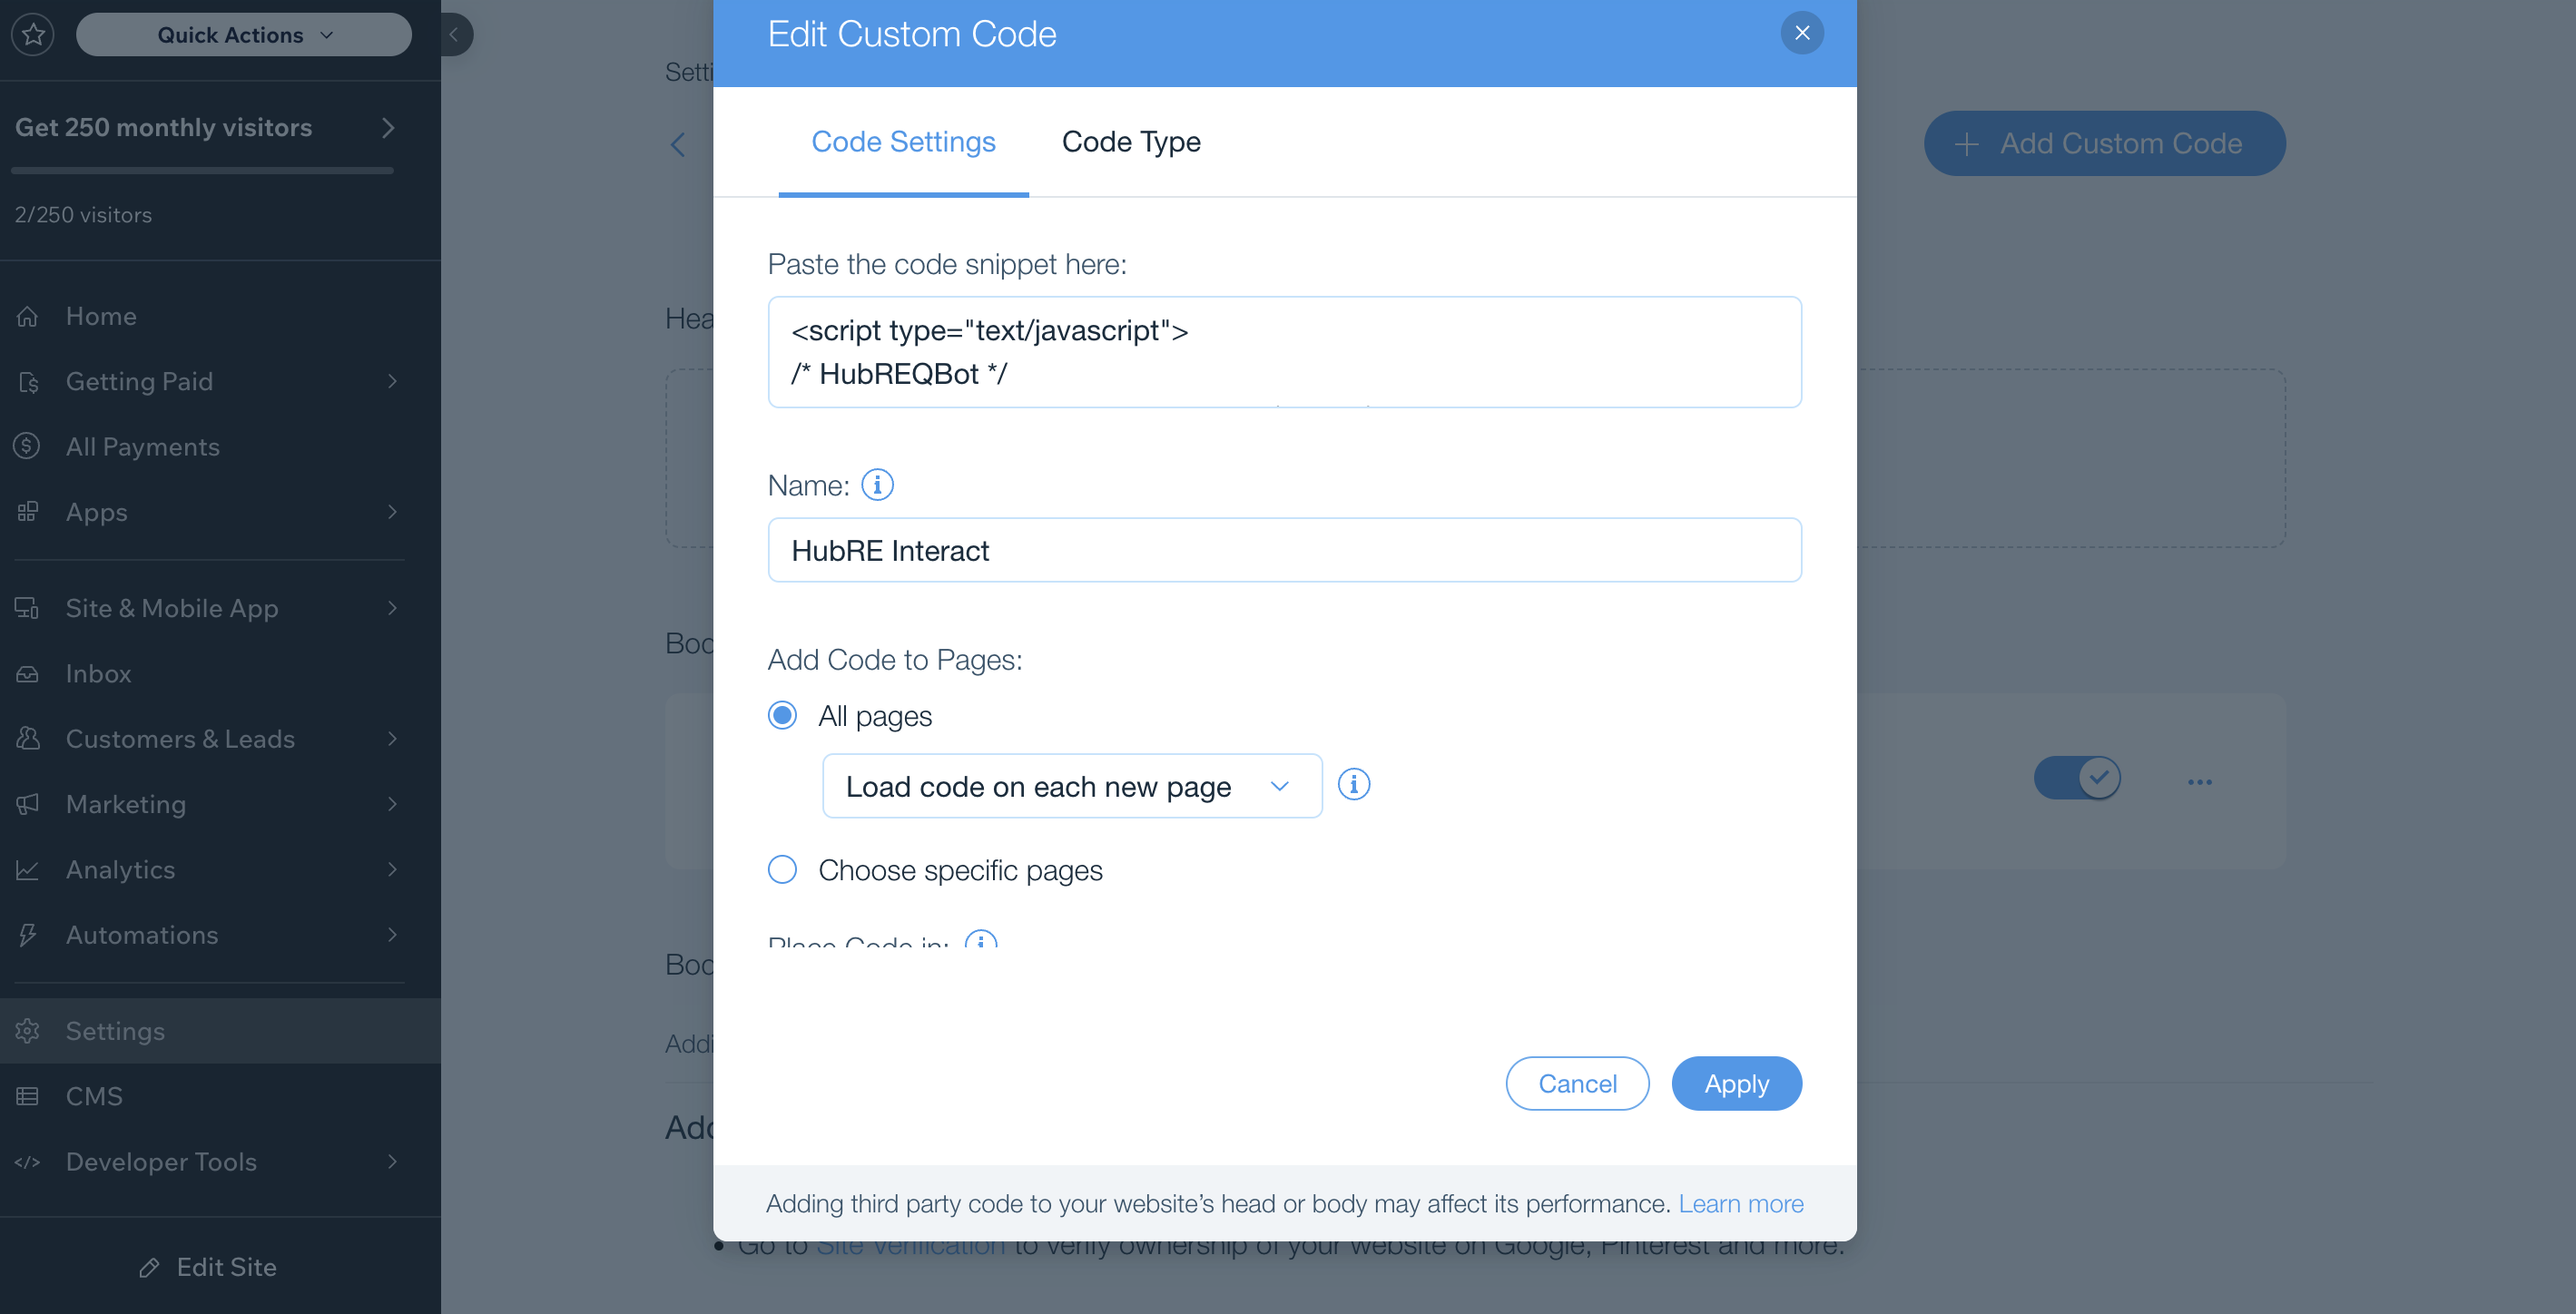Open the Load code on each new page dropdown
The image size is (2576, 1314).
[x=1072, y=786]
